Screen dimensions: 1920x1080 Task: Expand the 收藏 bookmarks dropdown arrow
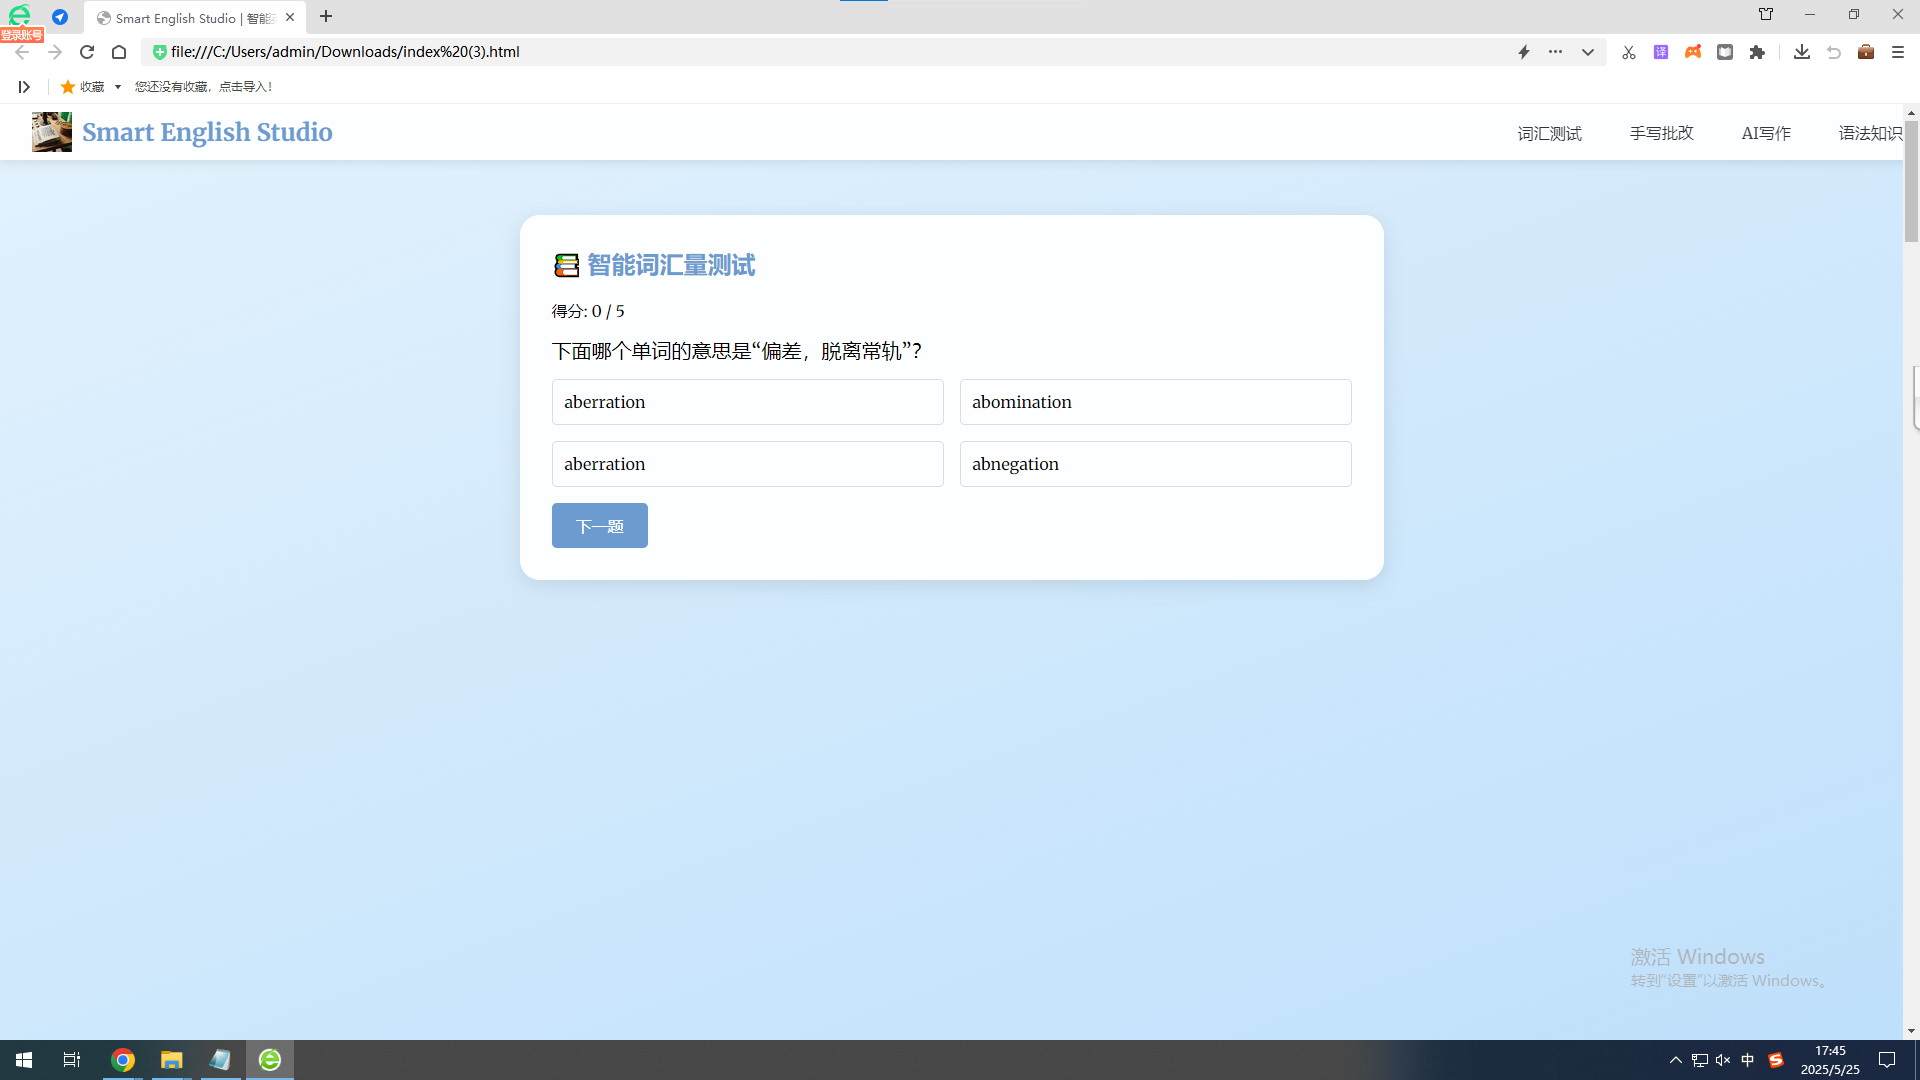(x=118, y=87)
